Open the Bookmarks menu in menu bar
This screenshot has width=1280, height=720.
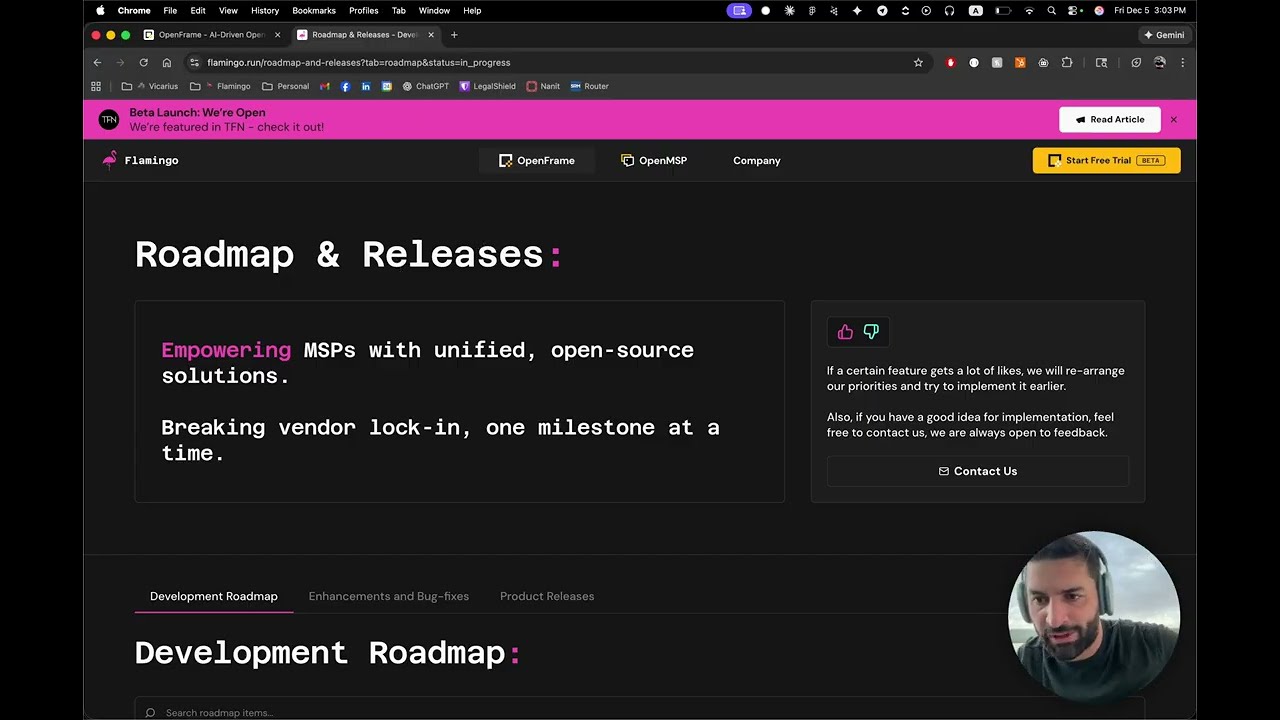pos(314,10)
